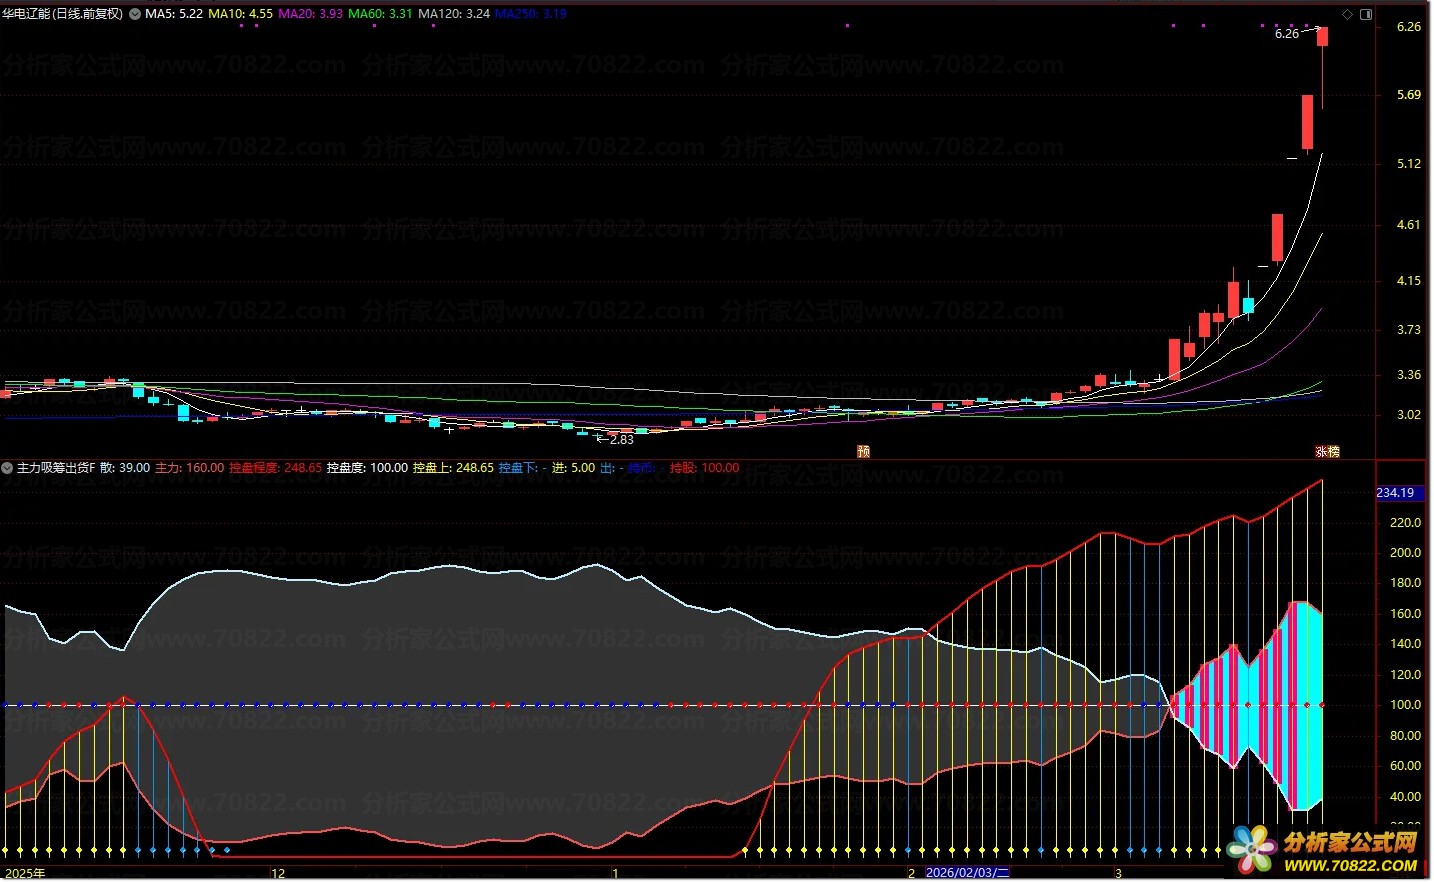This screenshot has height=882, width=1434.
Task: Click the MA20: 3.93 legend label
Action: (x=310, y=14)
